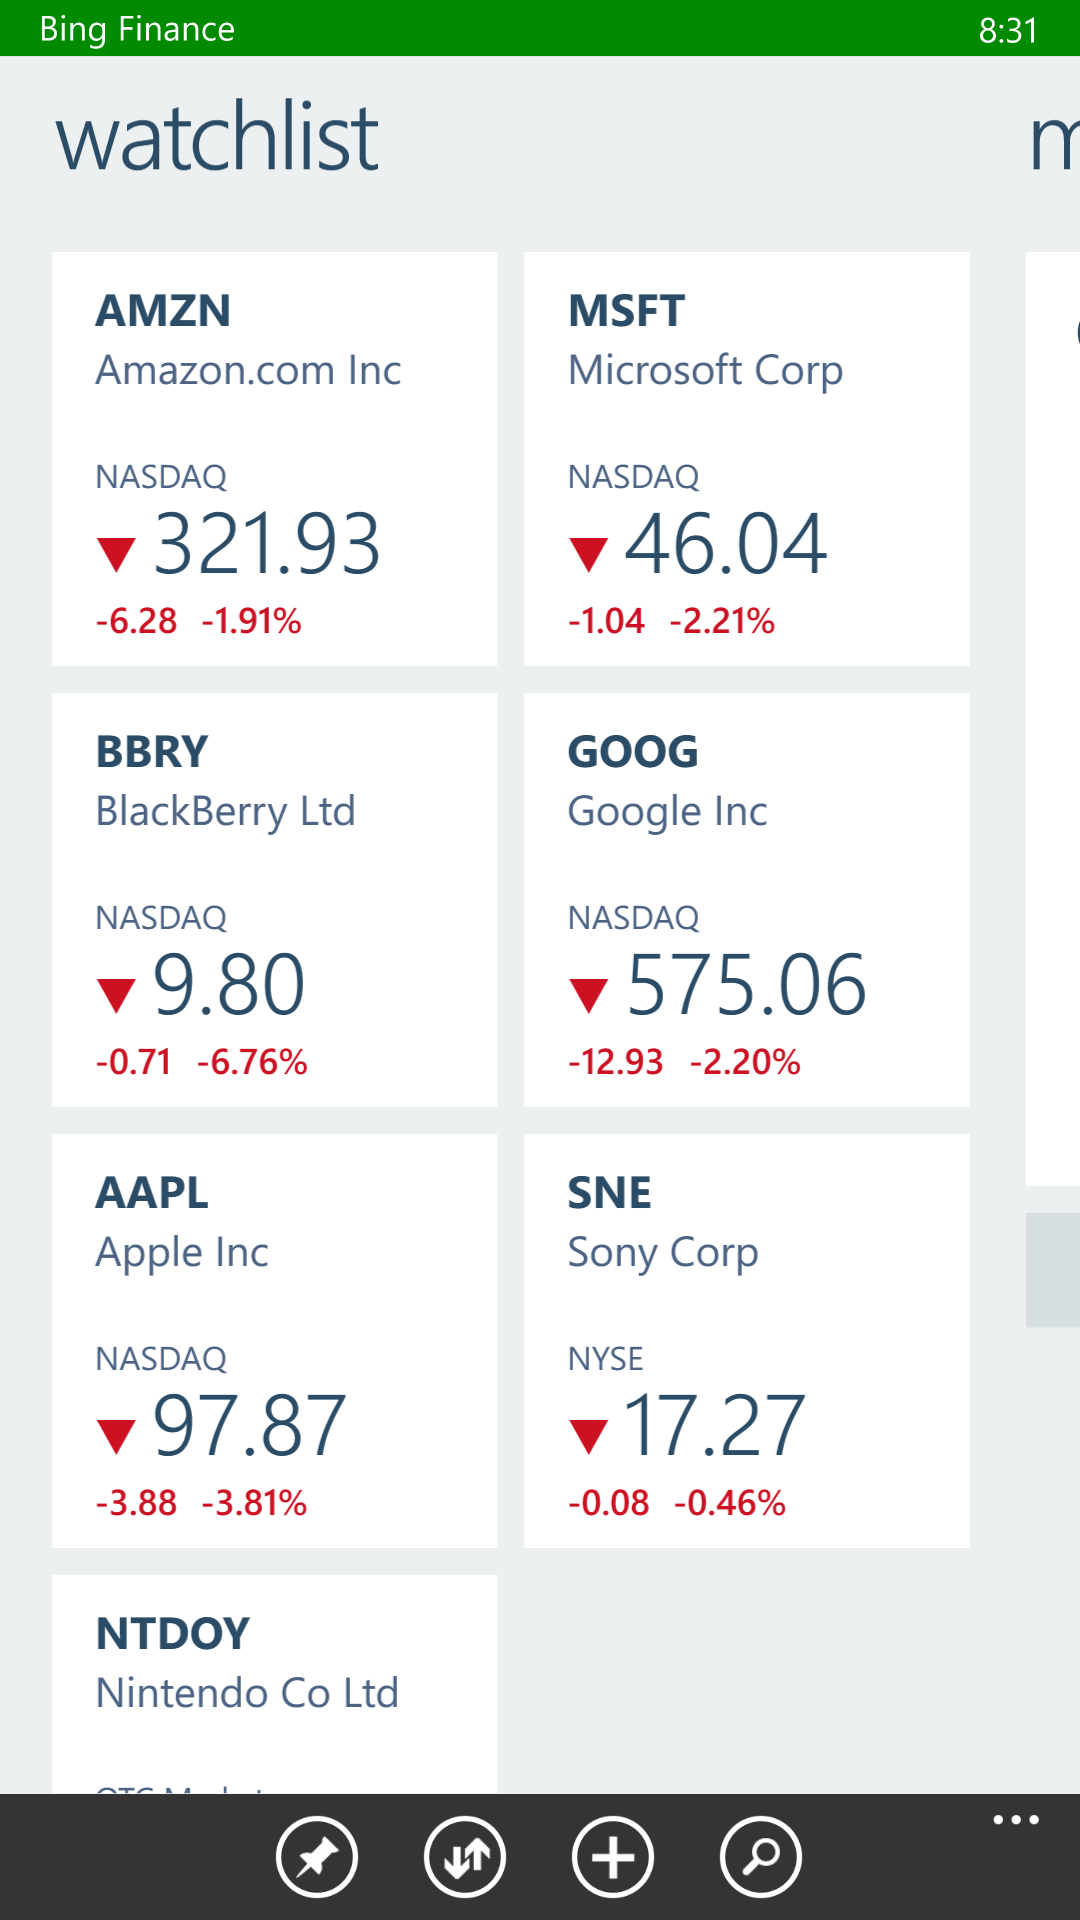Viewport: 1080px width, 1920px height.
Task: Tap the Bing Finance title bar
Action: pyautogui.click(x=137, y=29)
